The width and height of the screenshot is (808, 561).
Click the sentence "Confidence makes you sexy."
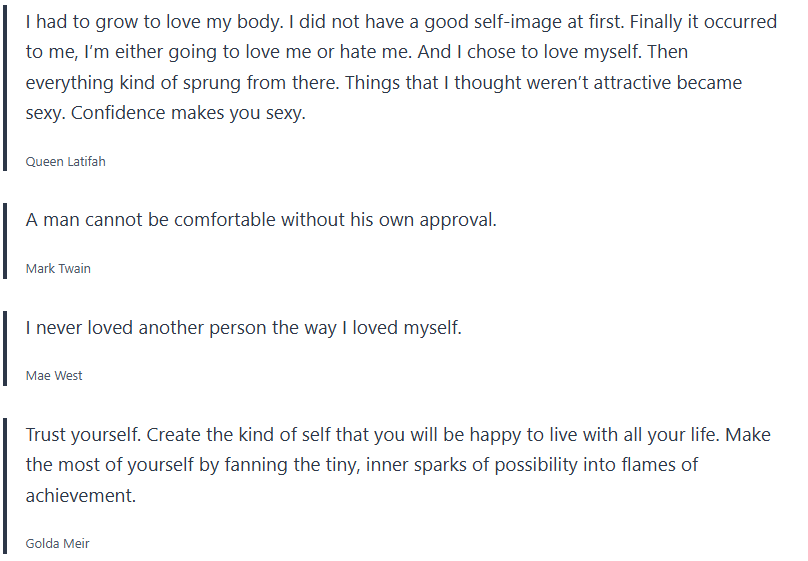[199, 113]
